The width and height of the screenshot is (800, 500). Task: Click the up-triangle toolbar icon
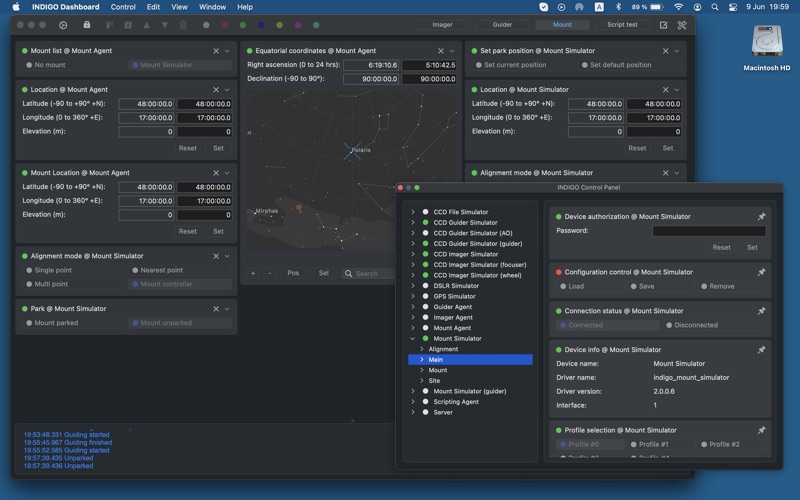coord(146,25)
